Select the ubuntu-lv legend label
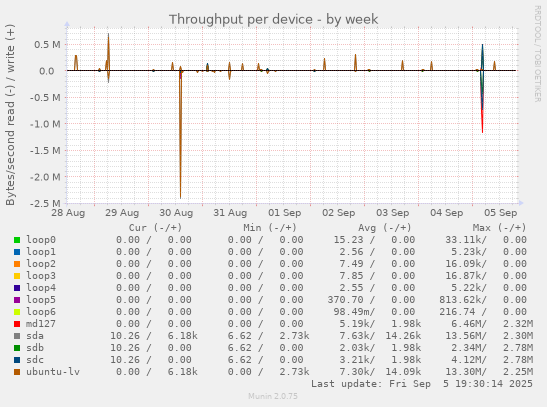Viewport: 547px width, 407px height. coord(53,372)
